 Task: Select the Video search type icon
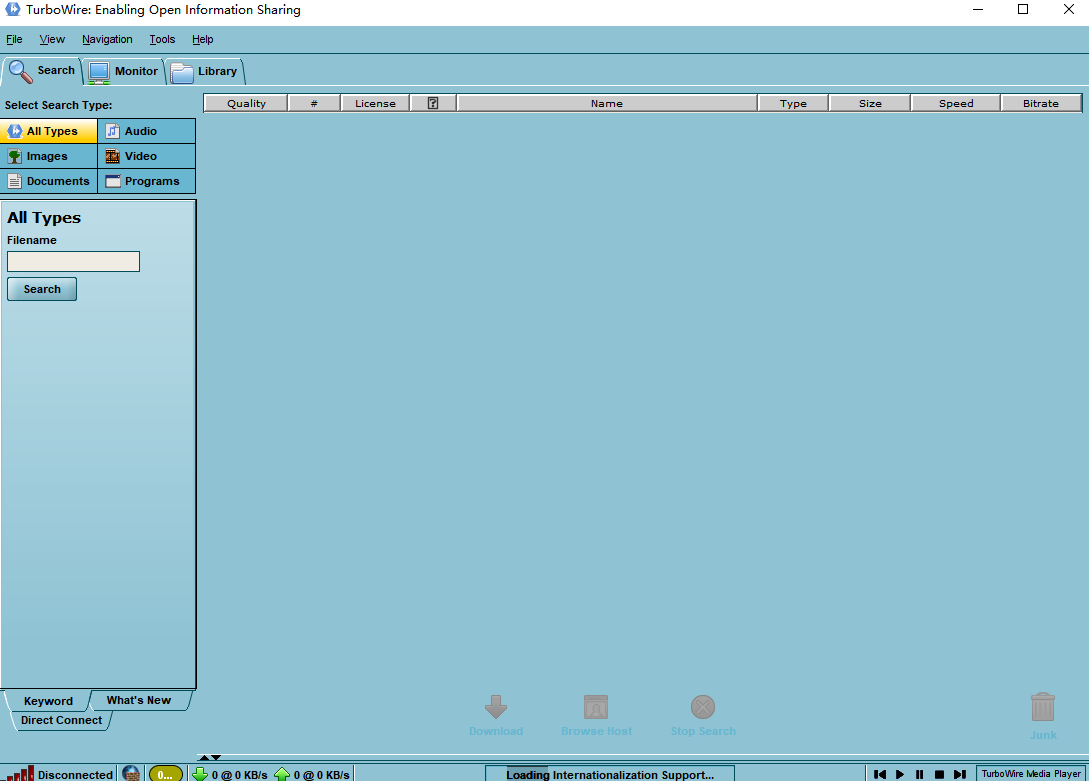tap(113, 156)
